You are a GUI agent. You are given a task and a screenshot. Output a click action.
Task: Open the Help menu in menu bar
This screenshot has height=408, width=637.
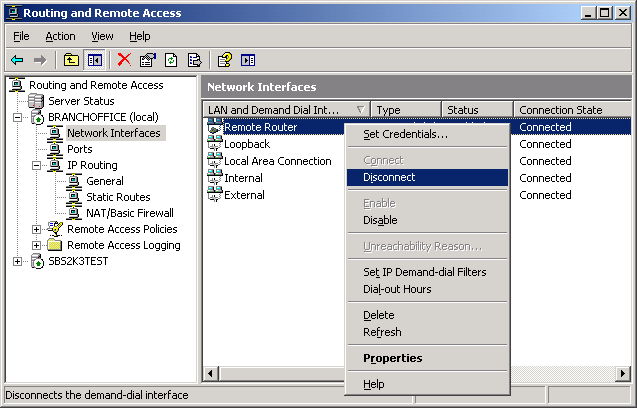[140, 36]
